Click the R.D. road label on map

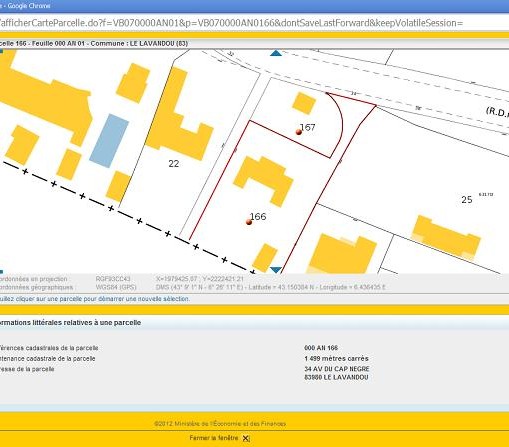[x=497, y=112]
